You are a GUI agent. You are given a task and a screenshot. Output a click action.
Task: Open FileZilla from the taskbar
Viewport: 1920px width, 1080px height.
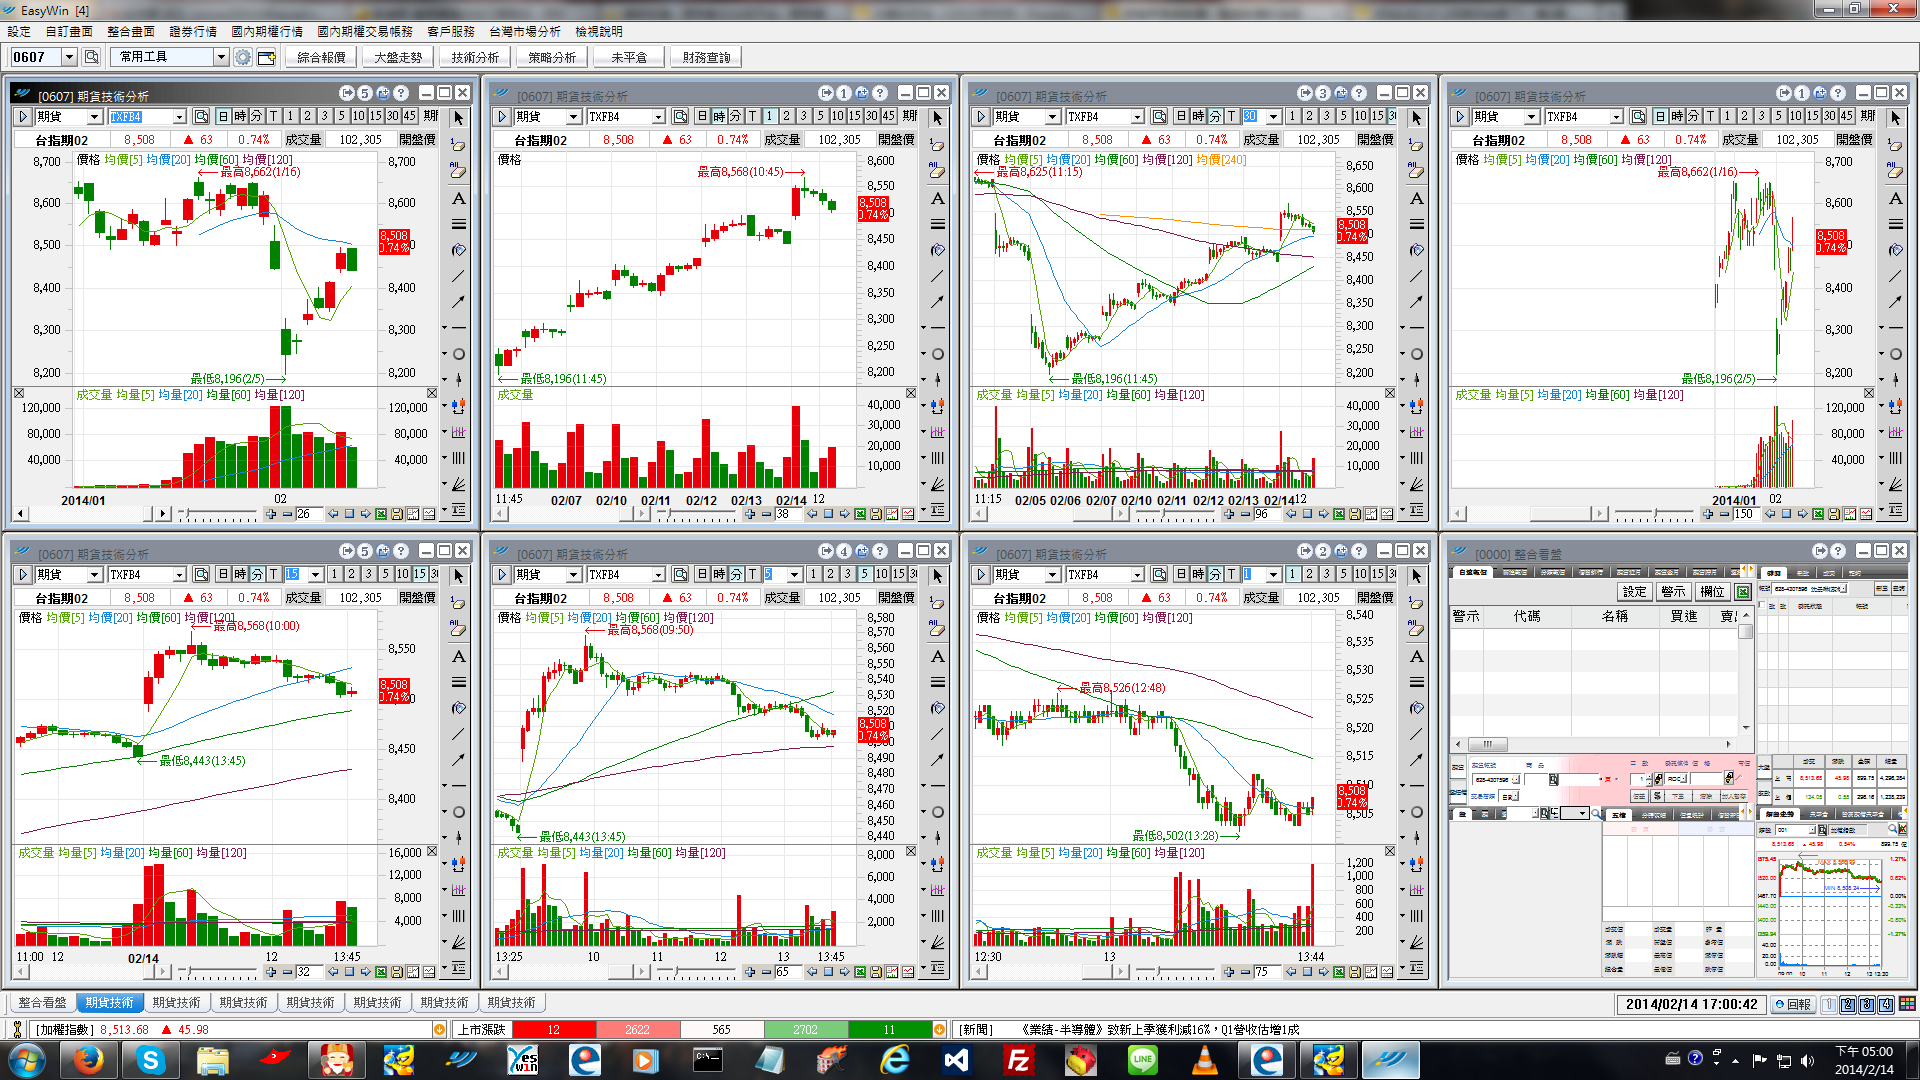tap(1019, 1059)
